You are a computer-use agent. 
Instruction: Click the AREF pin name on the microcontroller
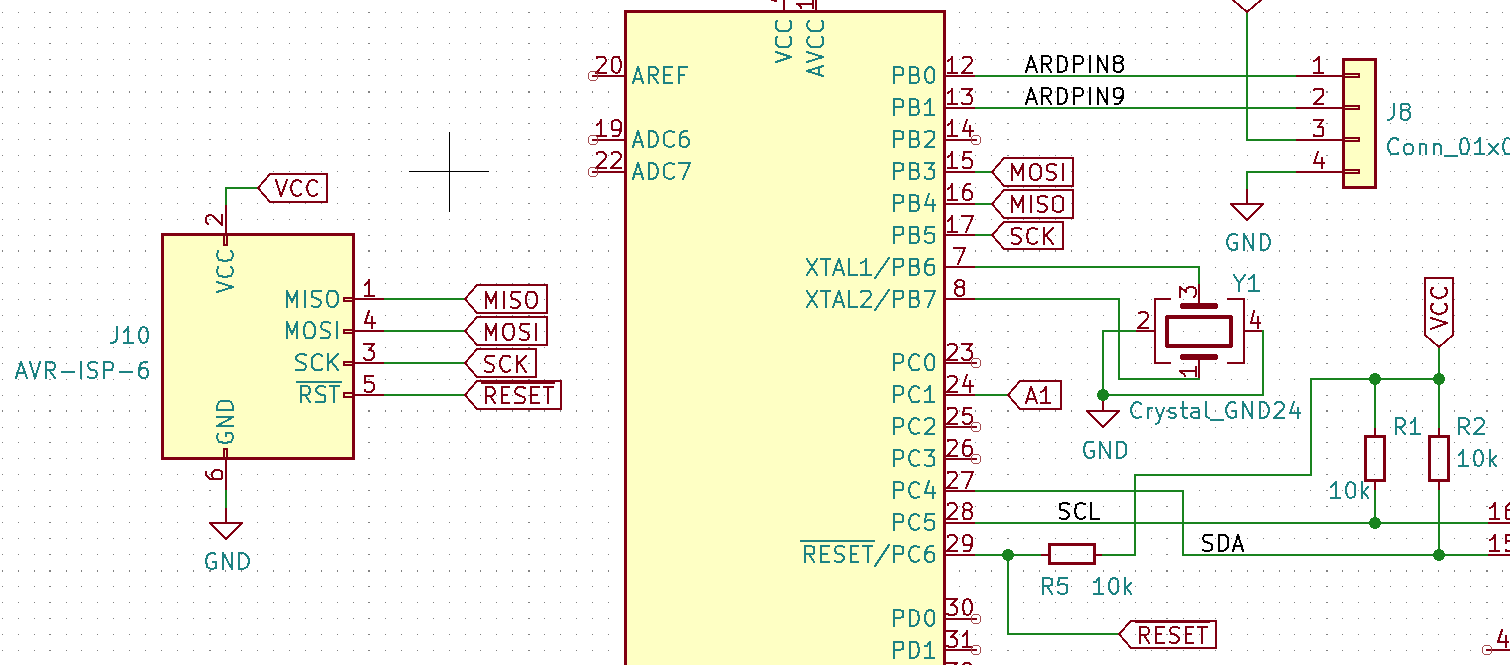[660, 75]
